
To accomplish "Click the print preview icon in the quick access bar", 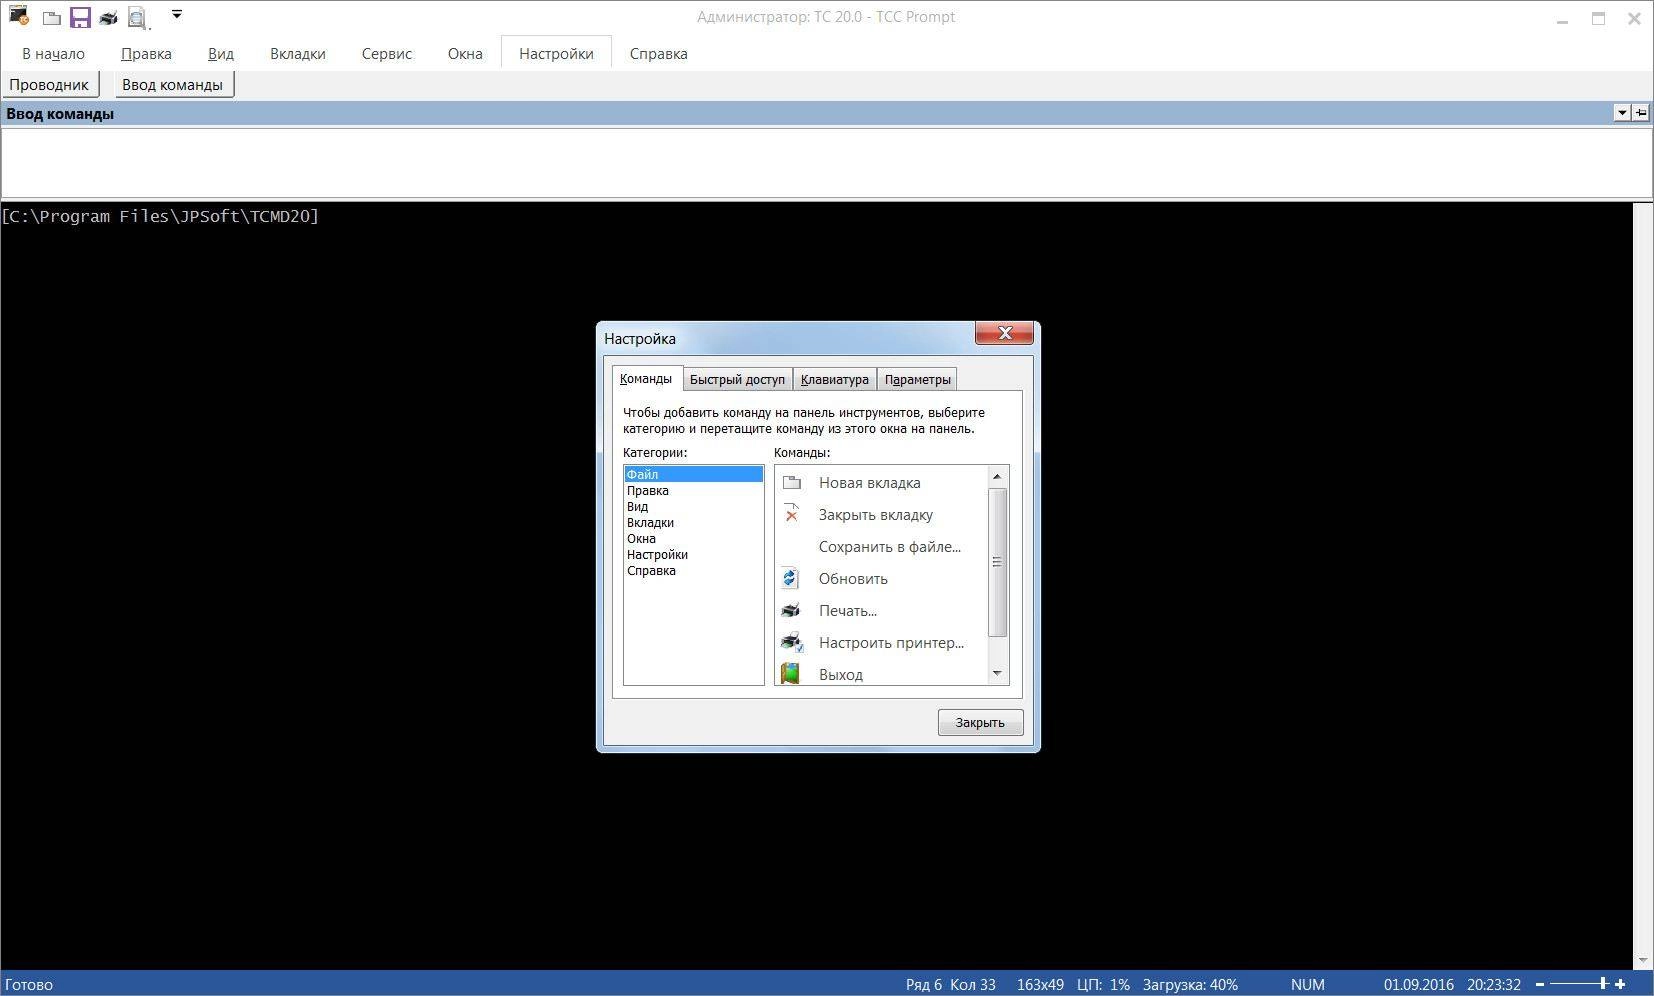I will click(x=137, y=18).
